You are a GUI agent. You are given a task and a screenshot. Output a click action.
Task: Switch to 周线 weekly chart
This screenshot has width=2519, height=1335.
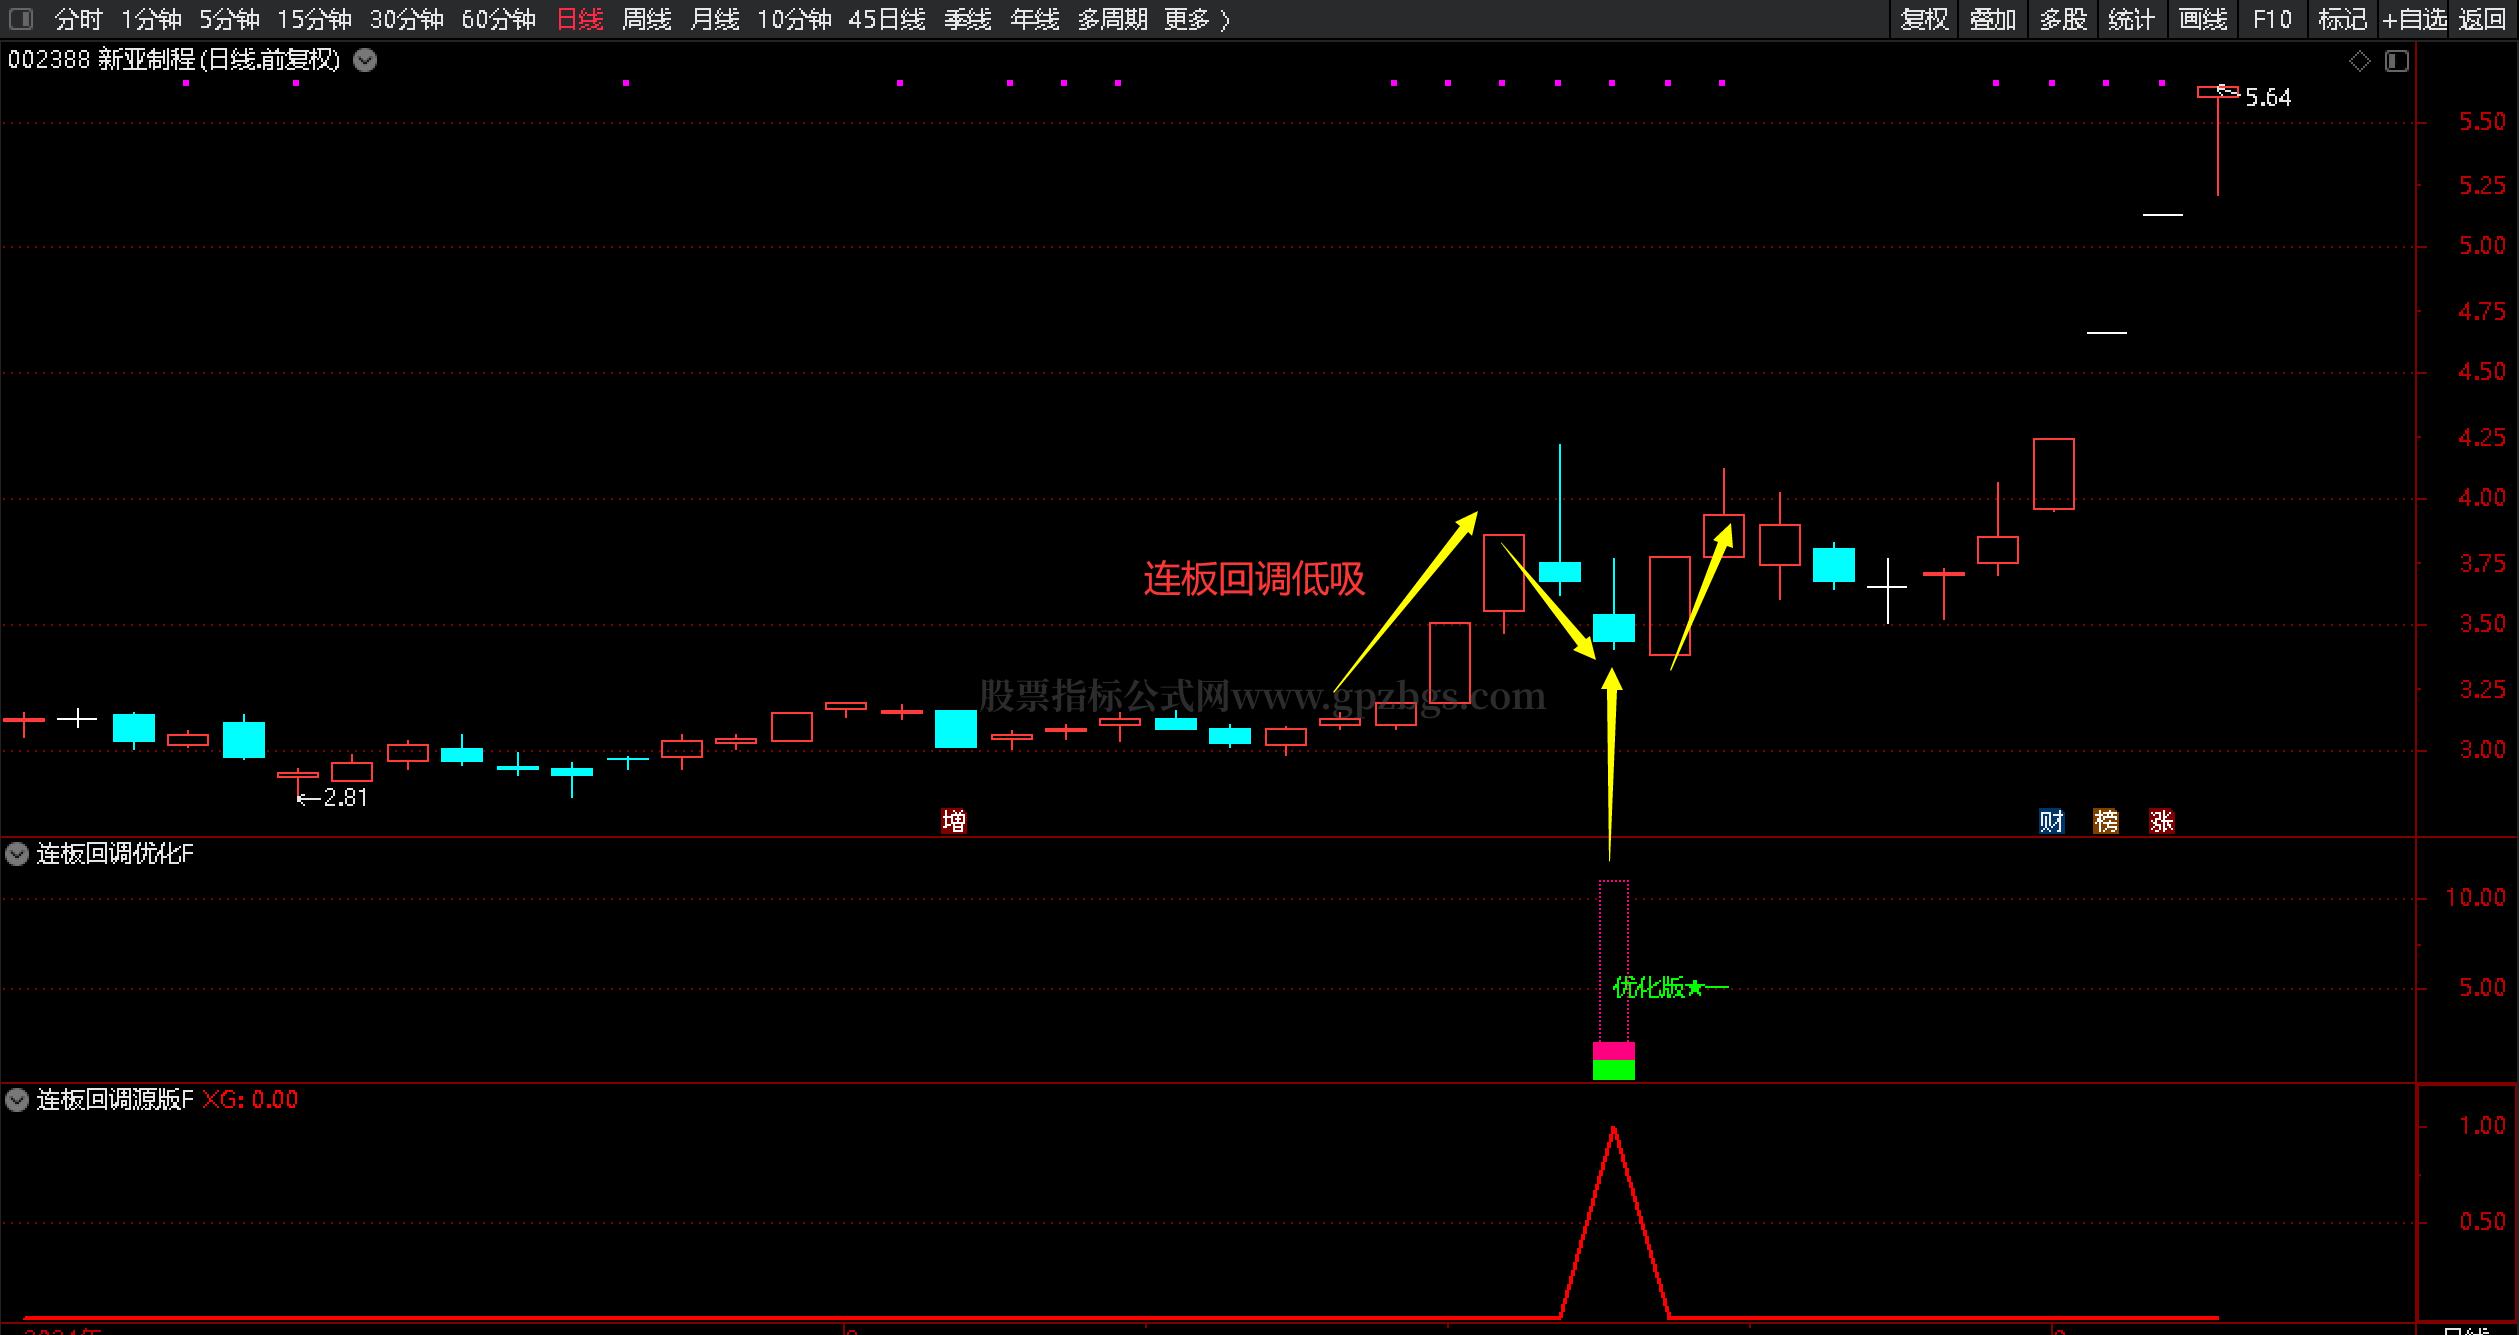click(x=647, y=19)
